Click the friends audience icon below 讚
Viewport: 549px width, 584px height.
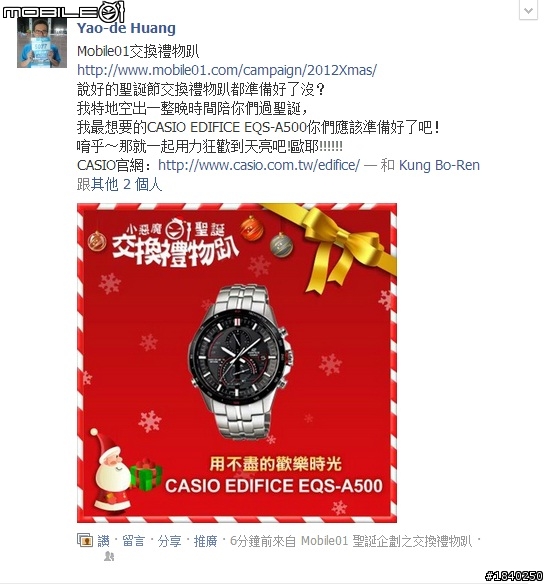click(x=109, y=556)
